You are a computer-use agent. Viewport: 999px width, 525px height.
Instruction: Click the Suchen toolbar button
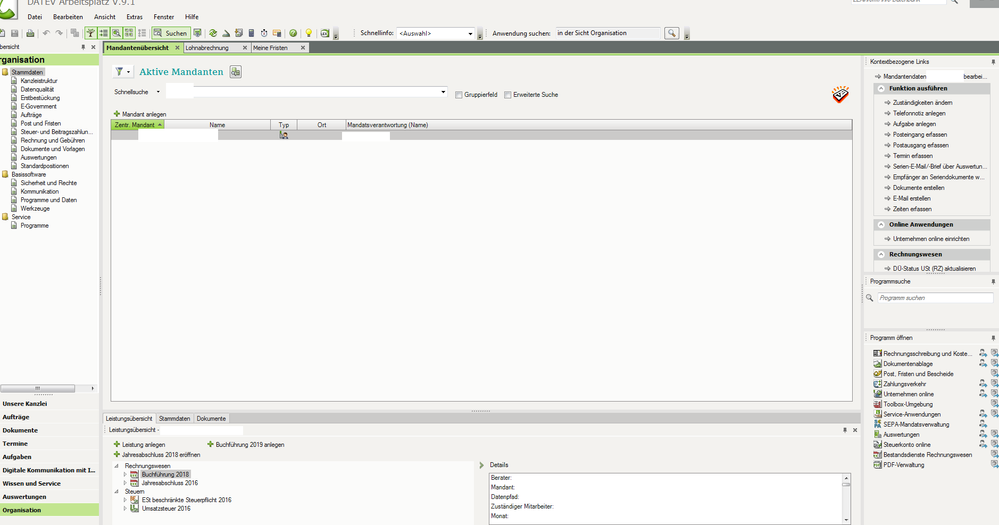pyautogui.click(x=169, y=33)
